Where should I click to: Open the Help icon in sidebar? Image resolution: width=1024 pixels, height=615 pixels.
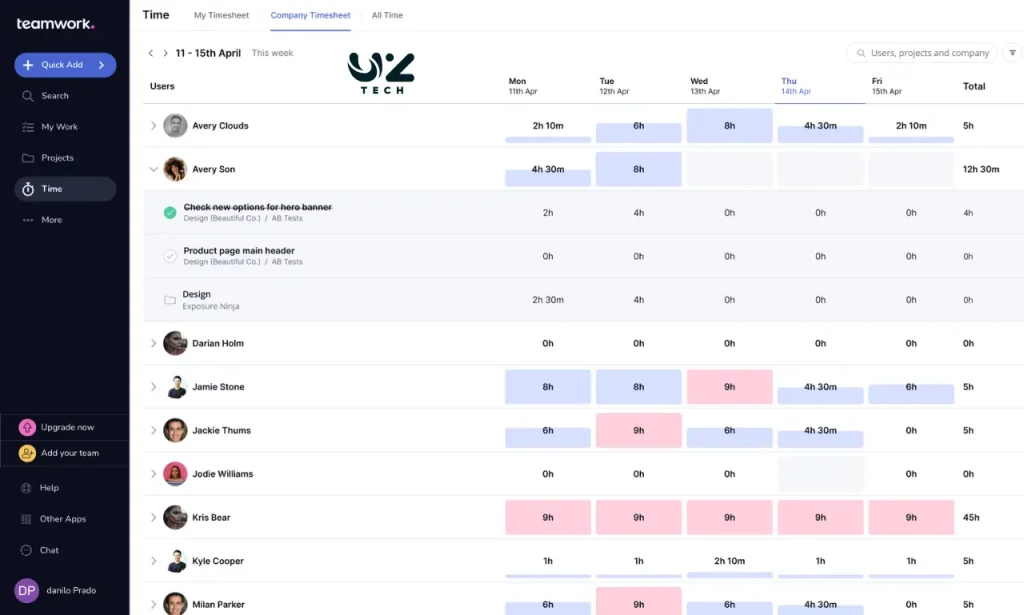27,488
